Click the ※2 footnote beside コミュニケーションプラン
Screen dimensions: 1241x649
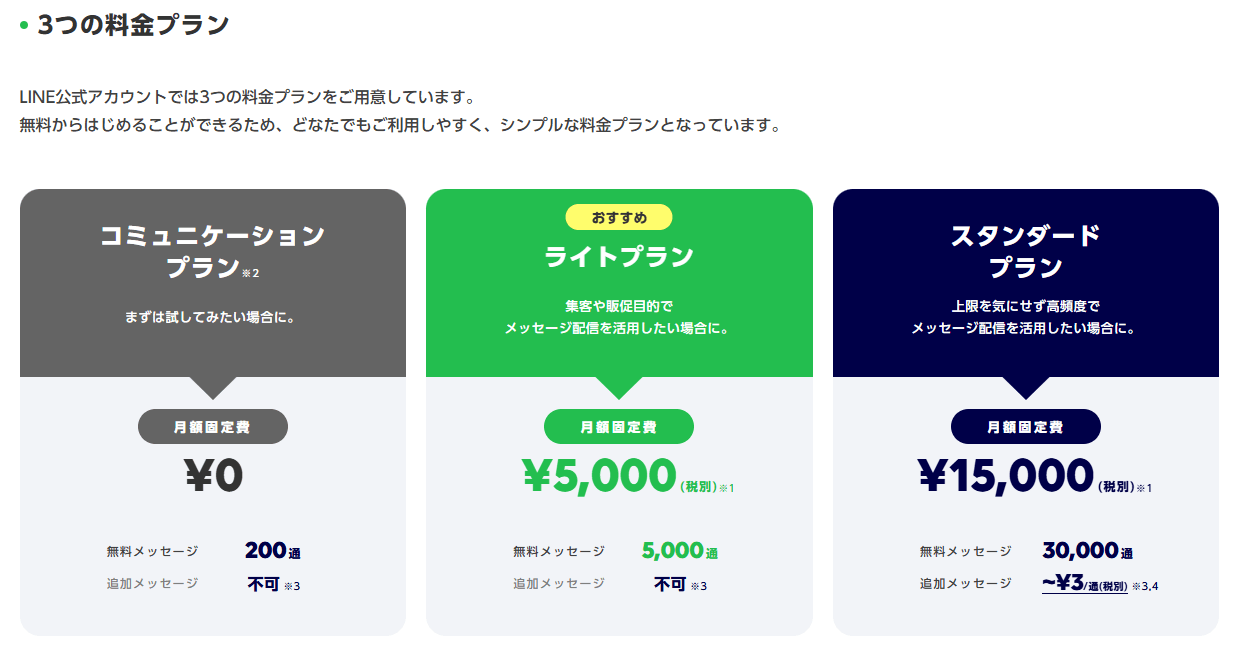point(250,272)
